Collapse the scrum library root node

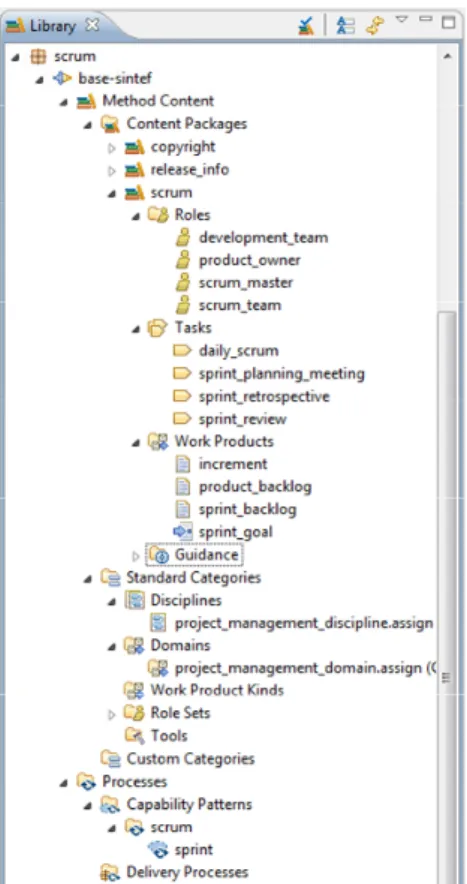pos(16,57)
